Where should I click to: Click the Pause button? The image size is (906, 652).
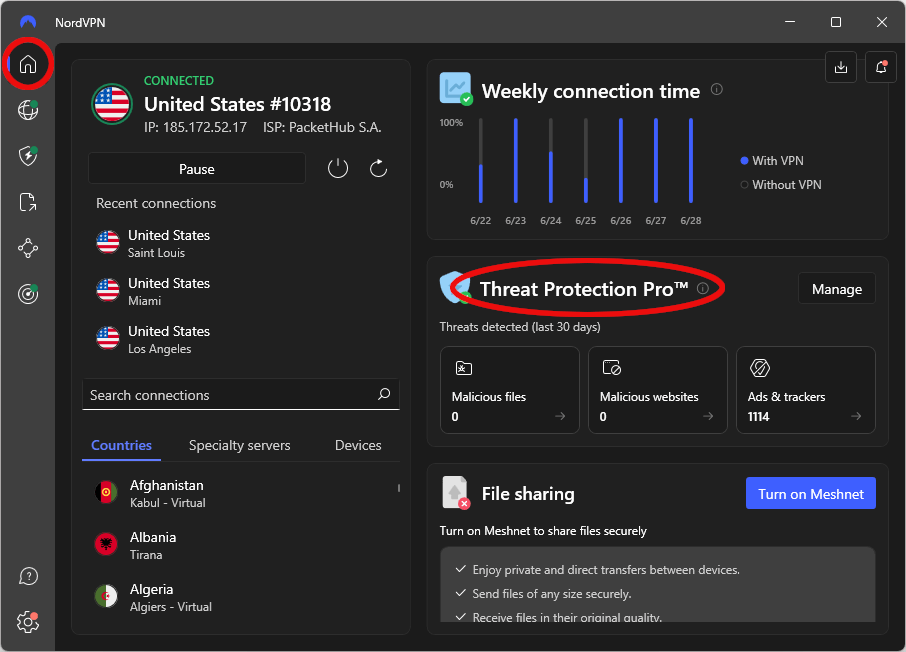196,169
